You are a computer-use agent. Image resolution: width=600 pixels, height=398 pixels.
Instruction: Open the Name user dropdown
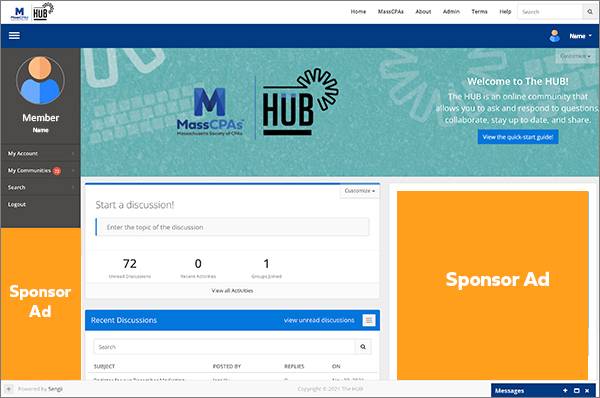pos(580,36)
